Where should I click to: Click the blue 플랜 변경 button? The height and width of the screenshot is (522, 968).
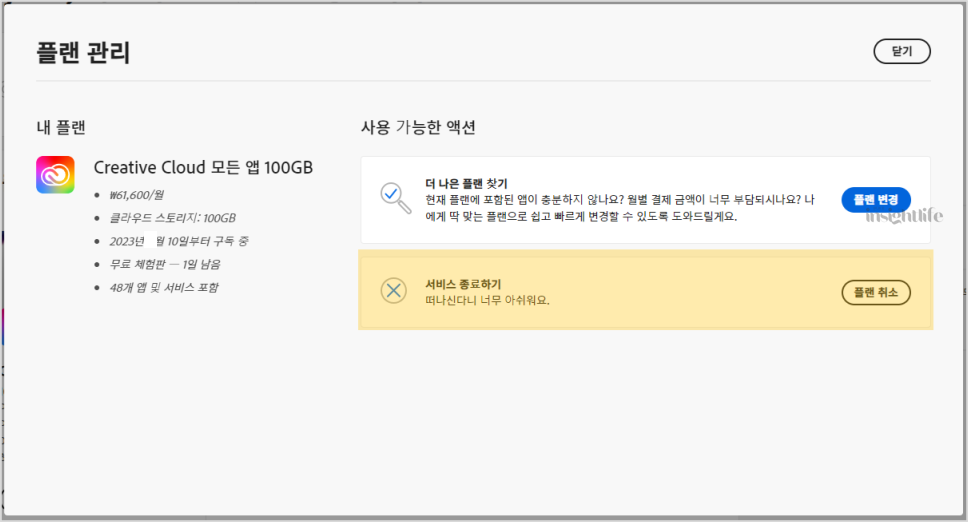(875, 200)
